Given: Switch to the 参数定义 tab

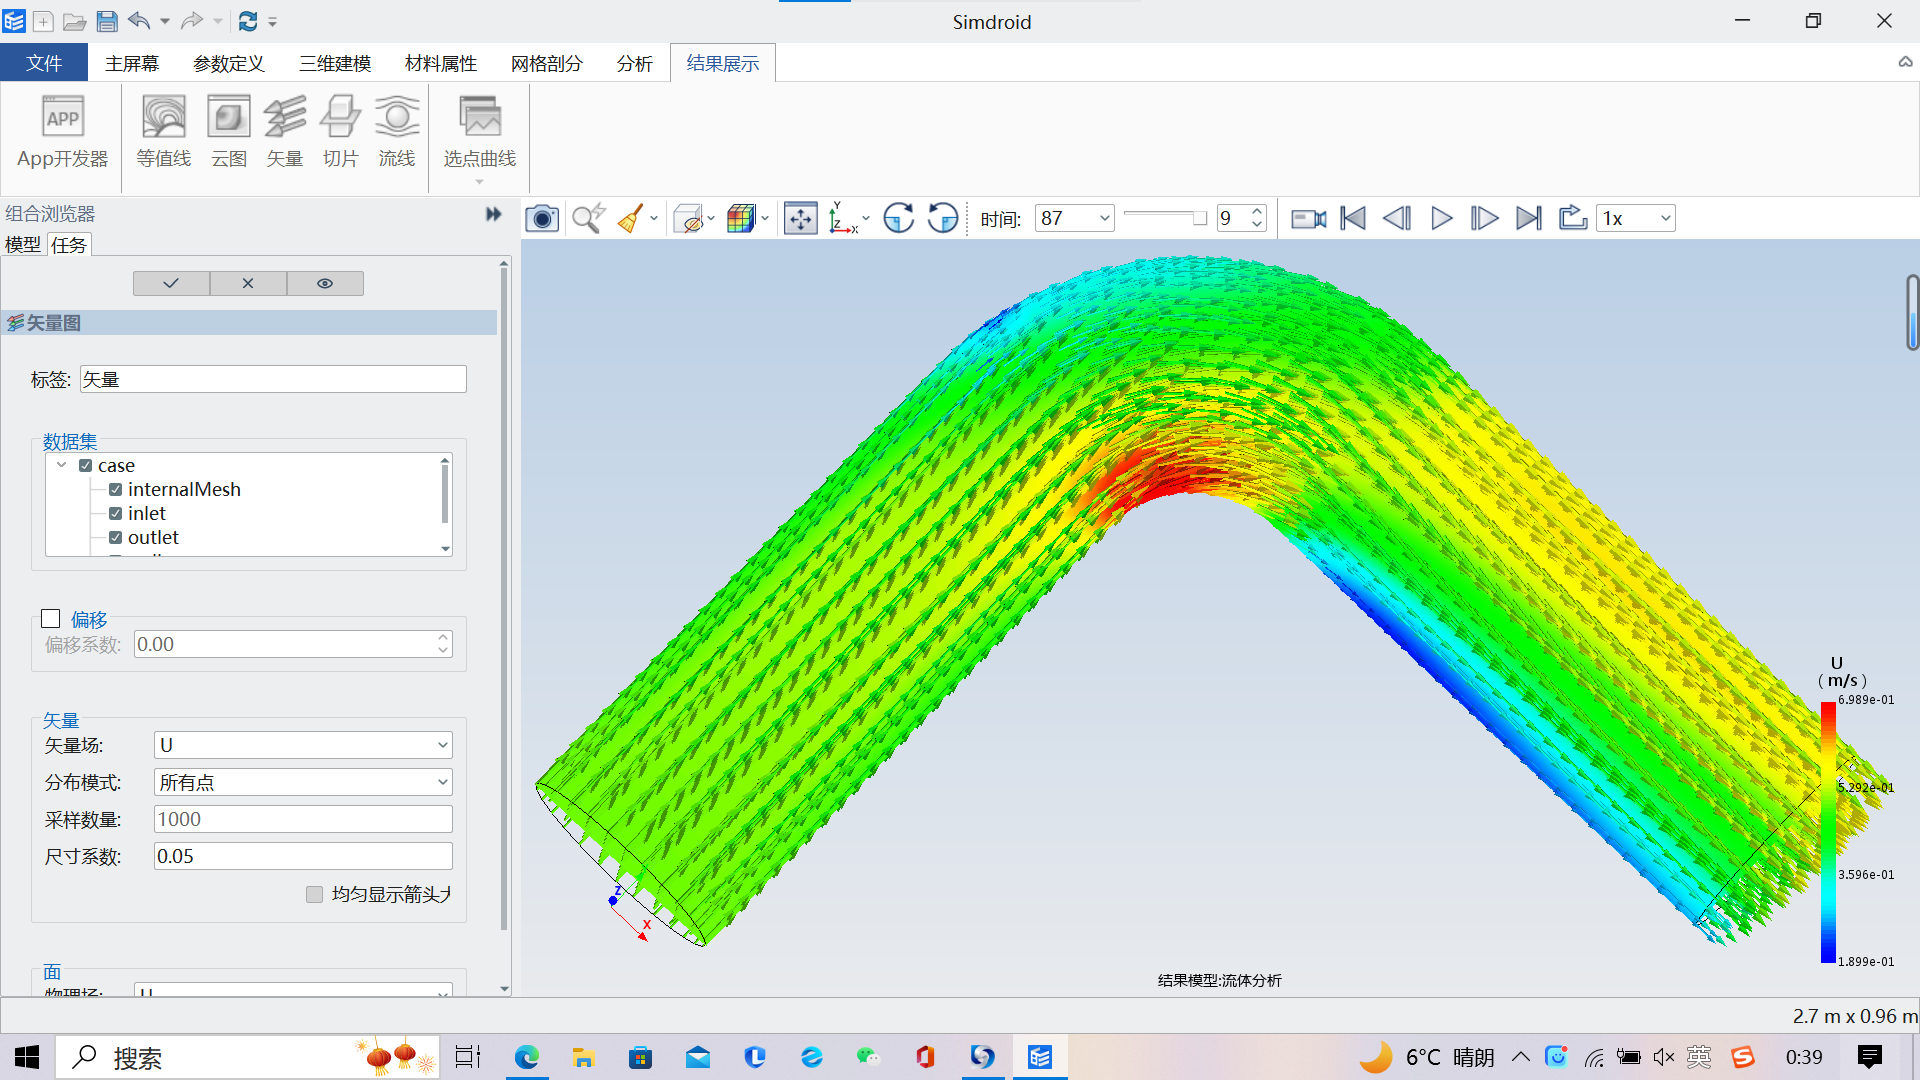Looking at the screenshot, I should [229, 63].
